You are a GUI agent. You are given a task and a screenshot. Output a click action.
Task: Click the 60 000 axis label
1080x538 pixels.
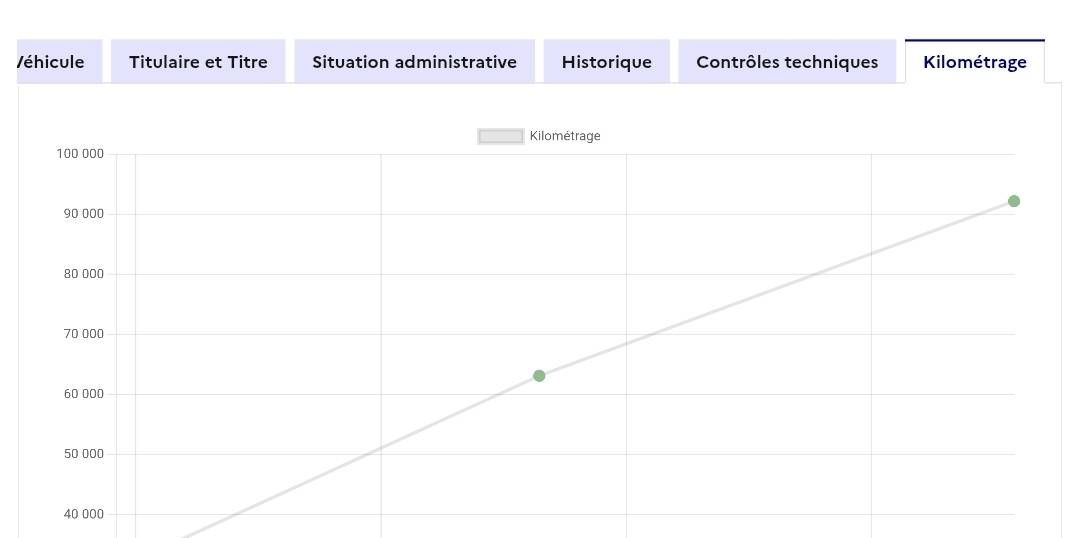point(83,394)
